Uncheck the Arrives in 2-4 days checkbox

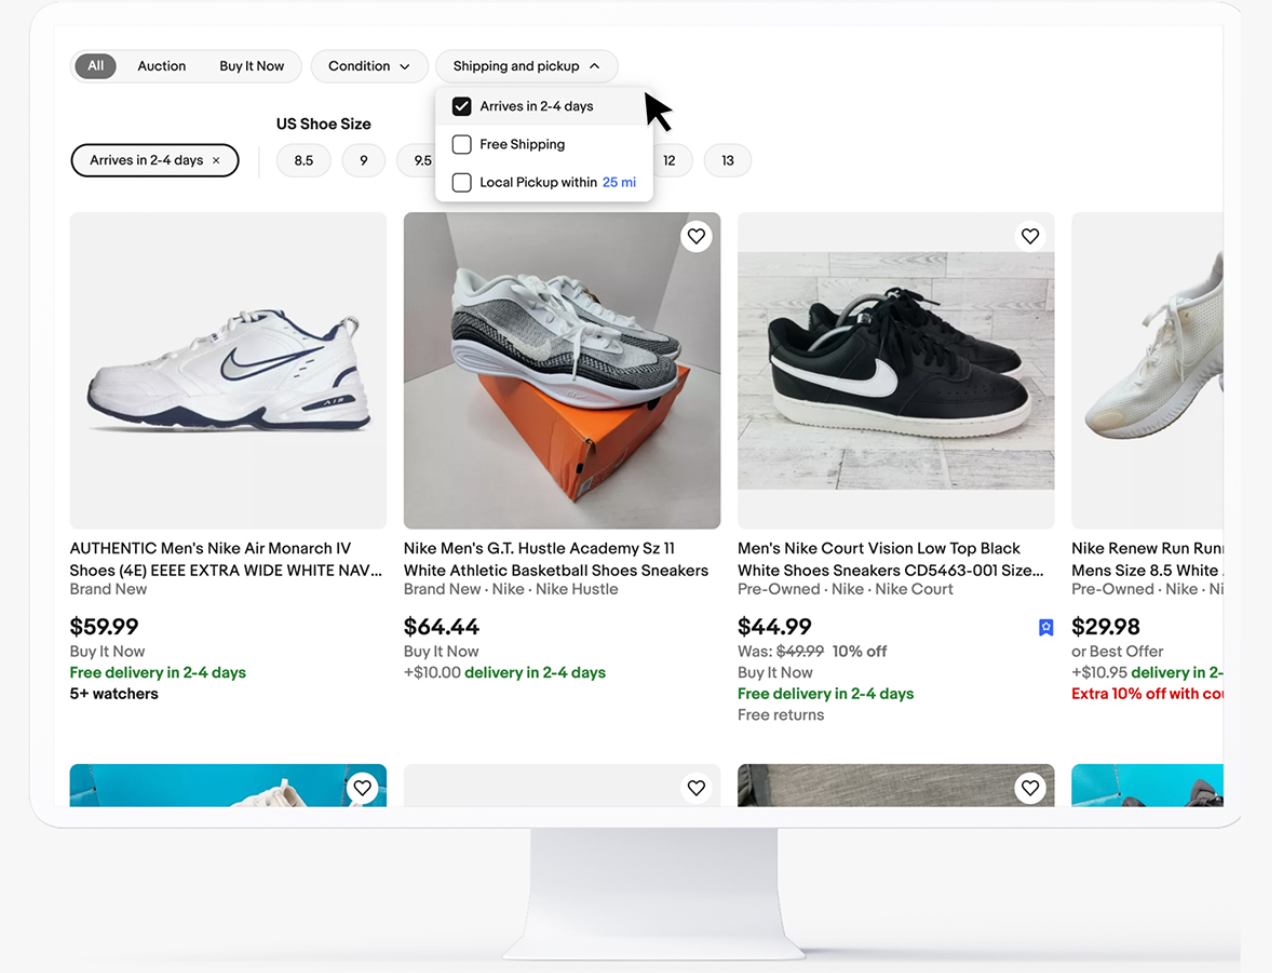click(462, 106)
